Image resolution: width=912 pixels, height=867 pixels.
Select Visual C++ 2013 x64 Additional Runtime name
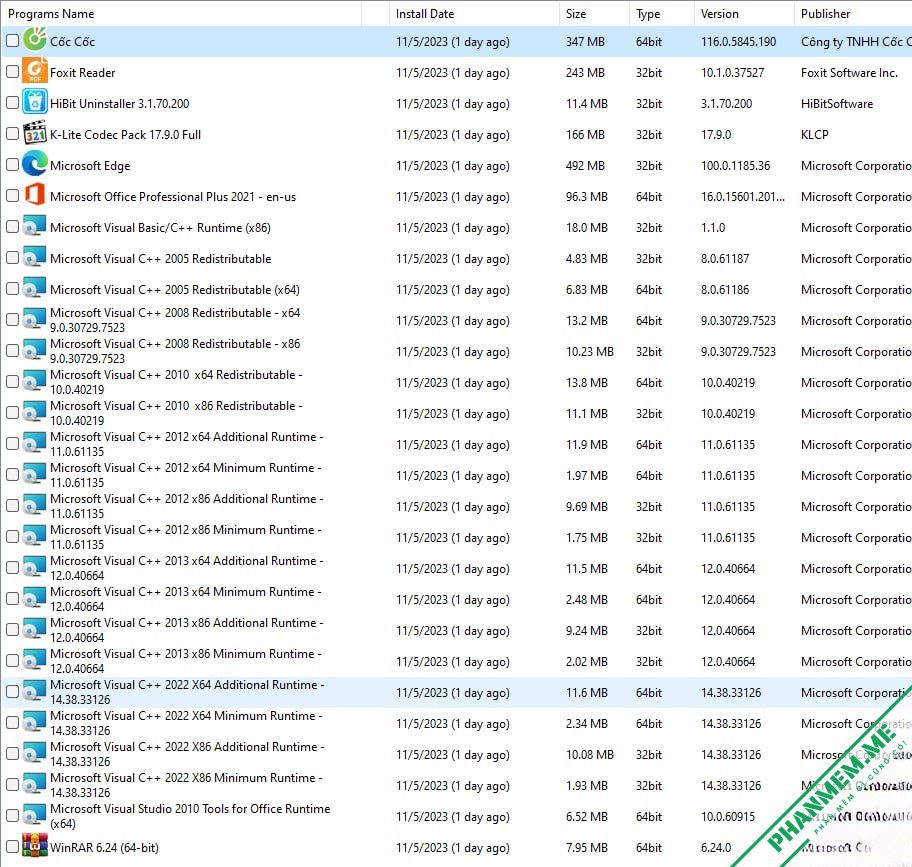point(187,568)
